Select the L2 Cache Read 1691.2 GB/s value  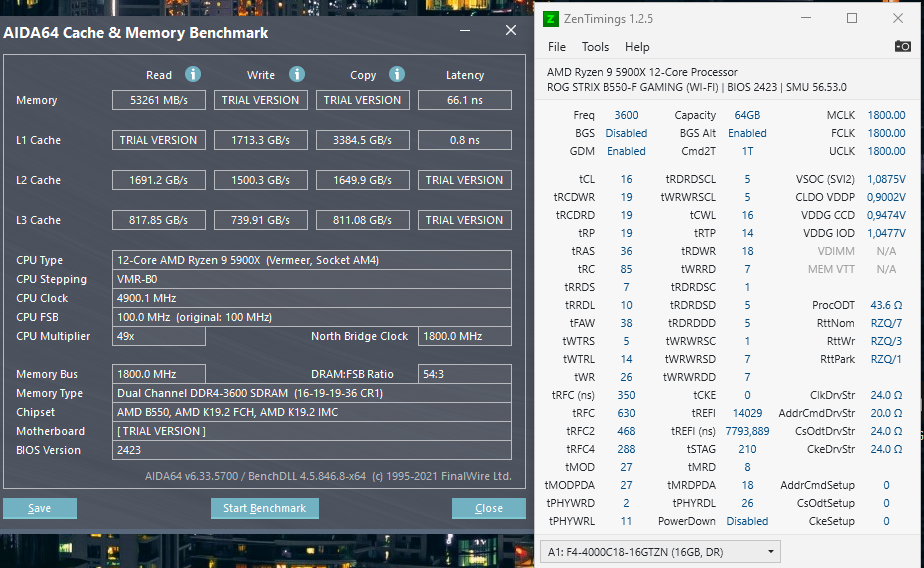coord(159,180)
